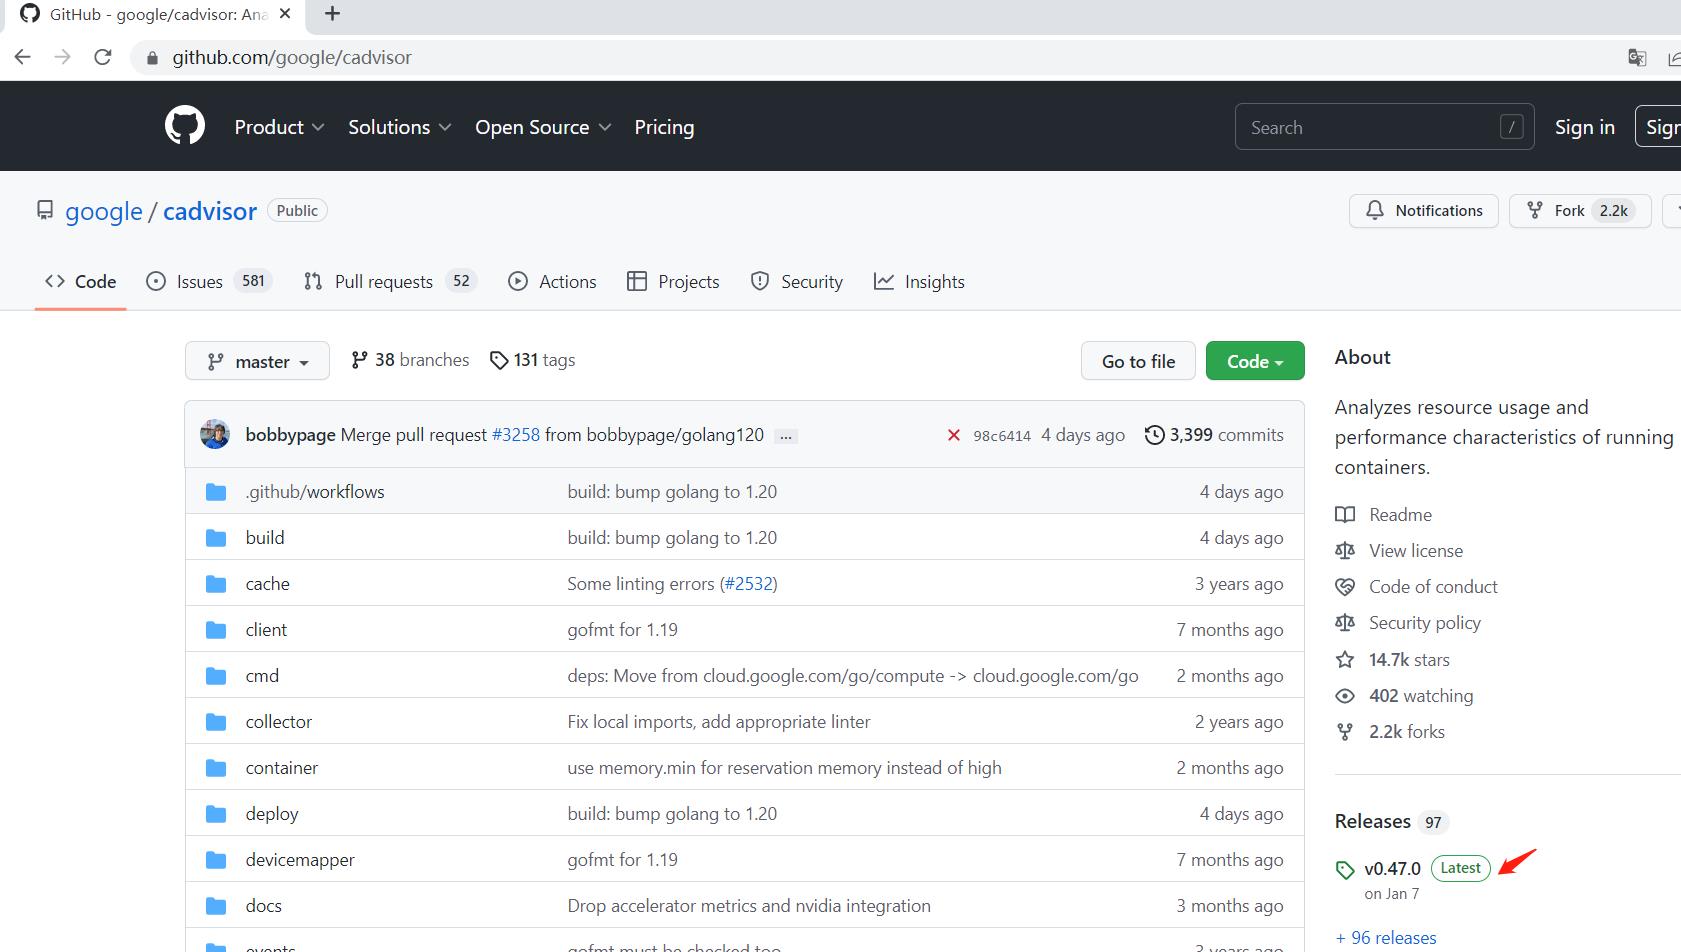Image resolution: width=1681 pixels, height=952 pixels.
Task: Click the collector folder icon
Action: click(216, 722)
